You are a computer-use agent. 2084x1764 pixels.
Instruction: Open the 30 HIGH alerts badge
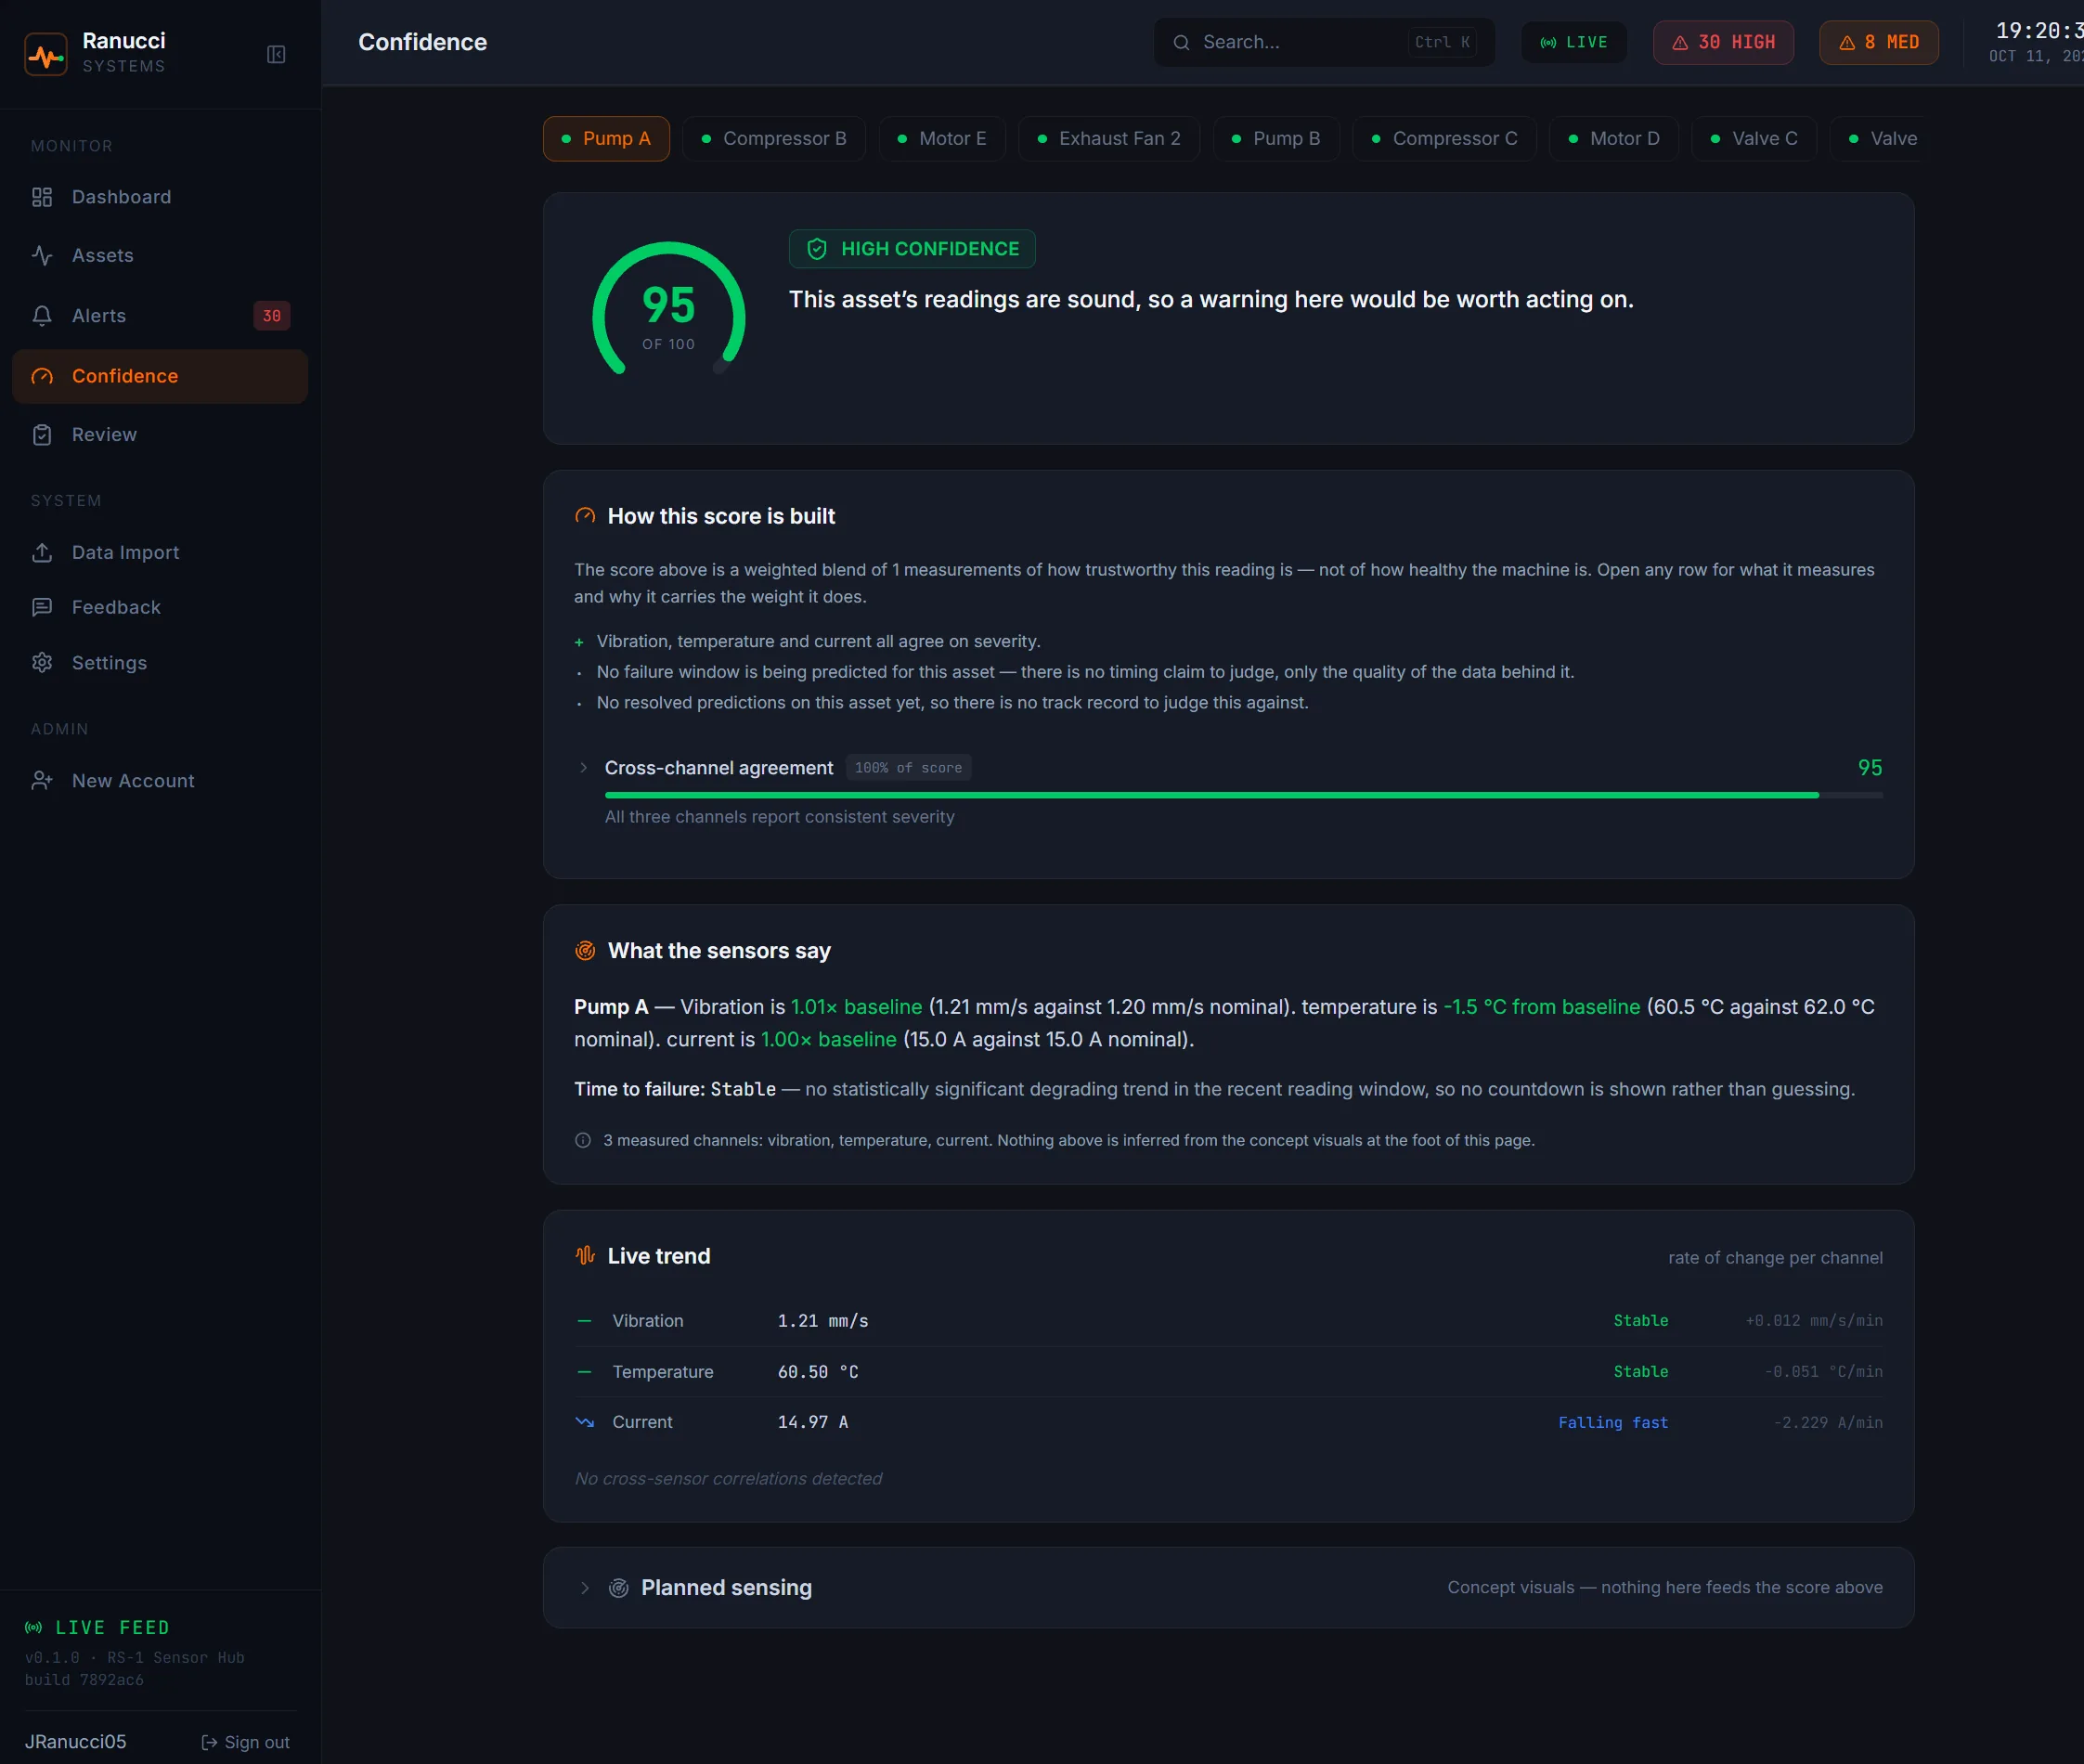coord(1723,42)
